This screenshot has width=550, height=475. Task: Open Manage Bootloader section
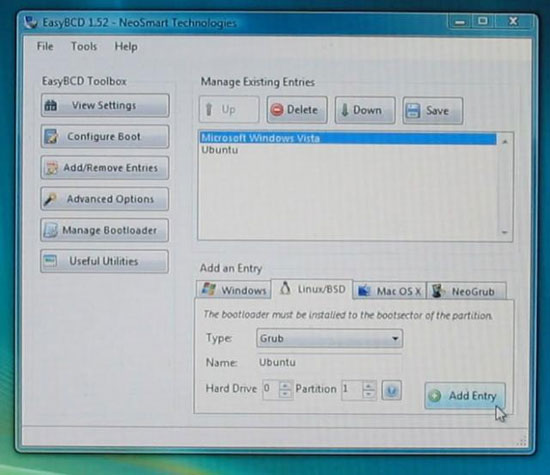point(105,230)
